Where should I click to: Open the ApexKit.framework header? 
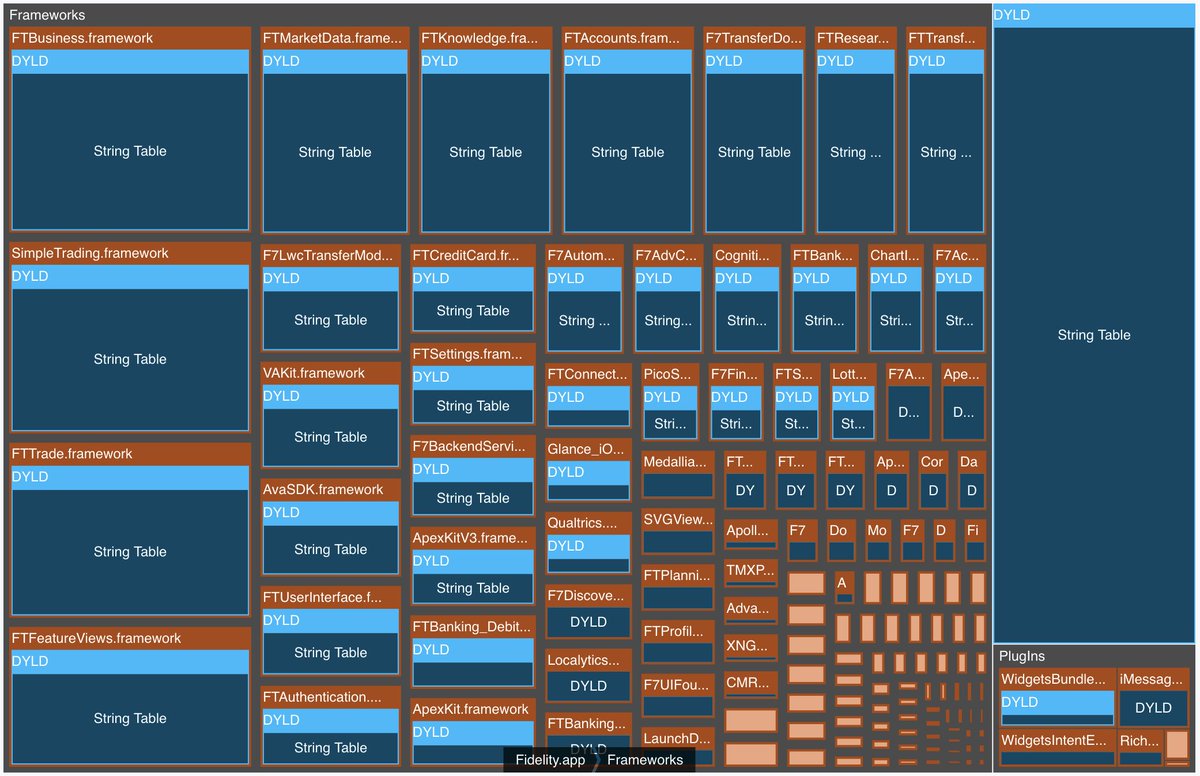pyautogui.click(x=473, y=709)
